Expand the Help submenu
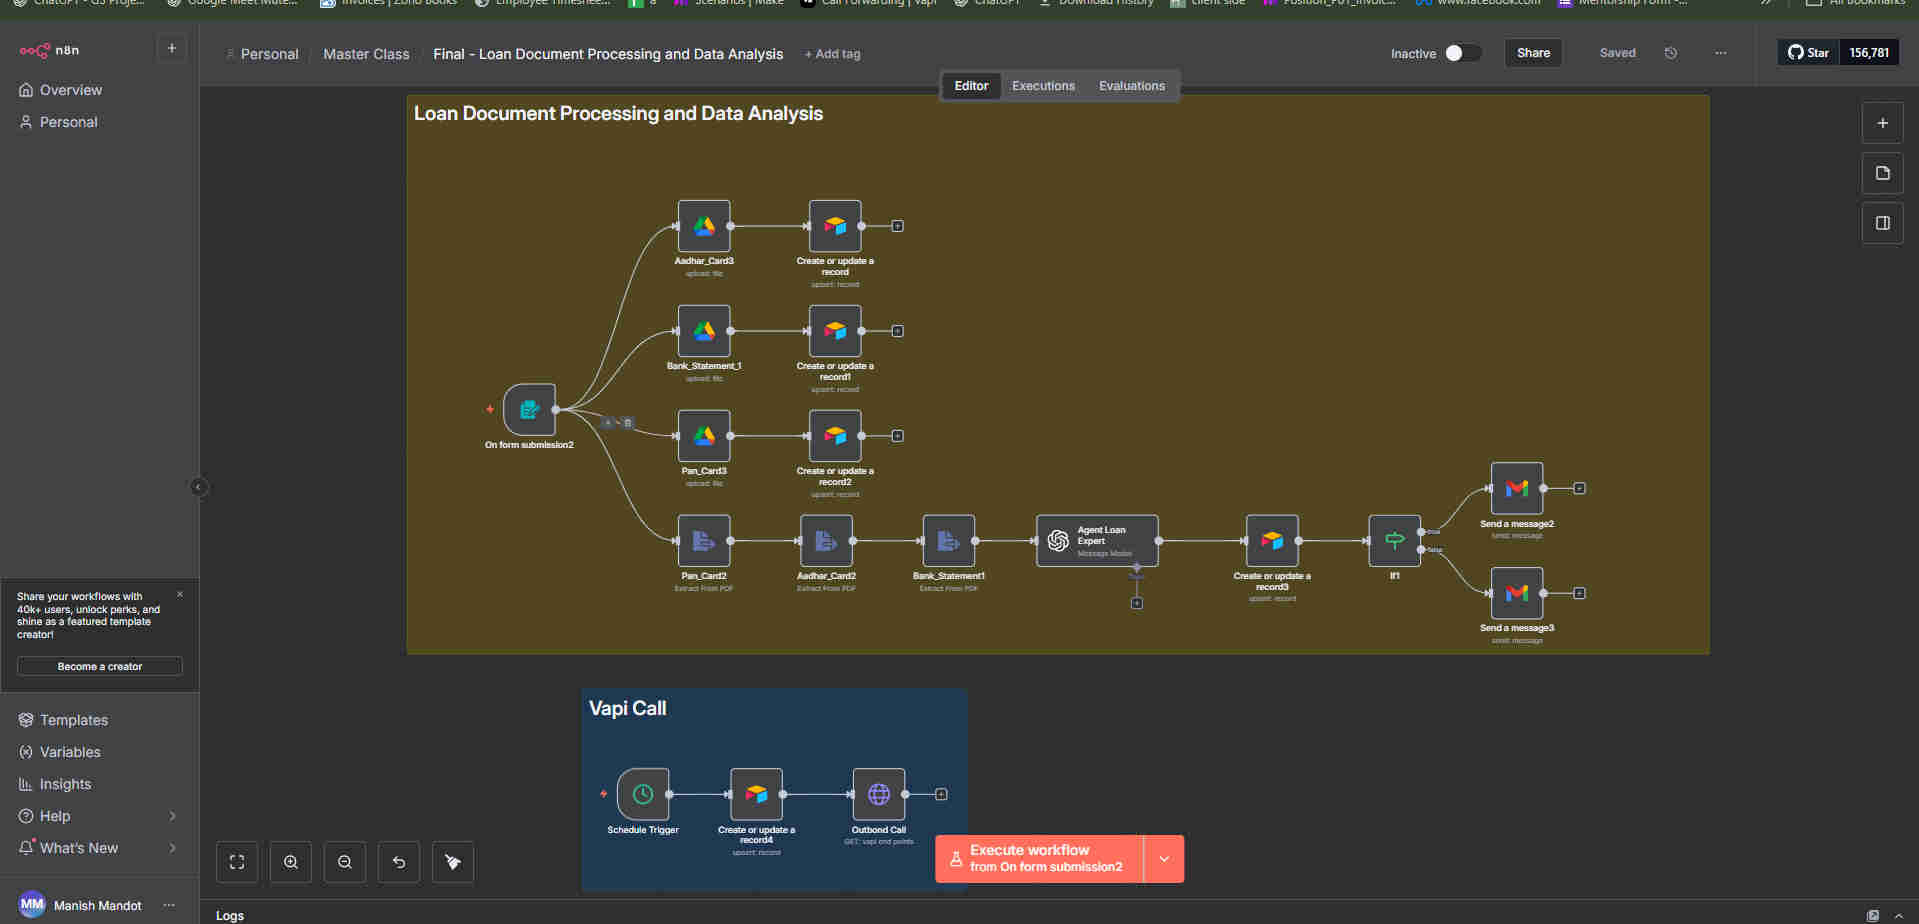The width and height of the screenshot is (1919, 924). tap(173, 816)
